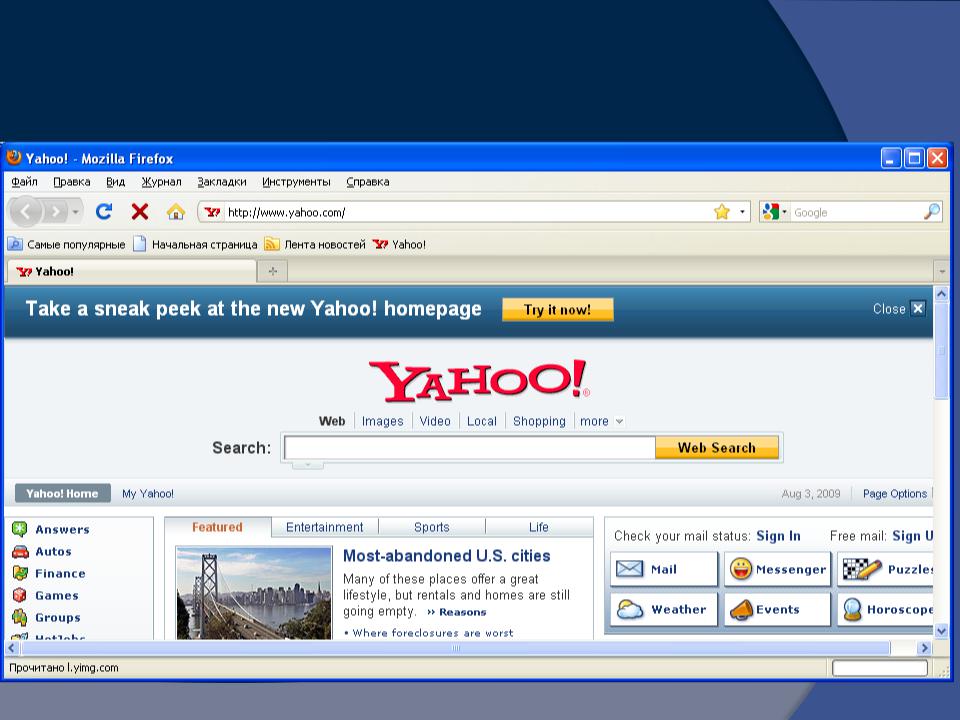Click the Yahoo favicon in the address bar

click(212, 212)
